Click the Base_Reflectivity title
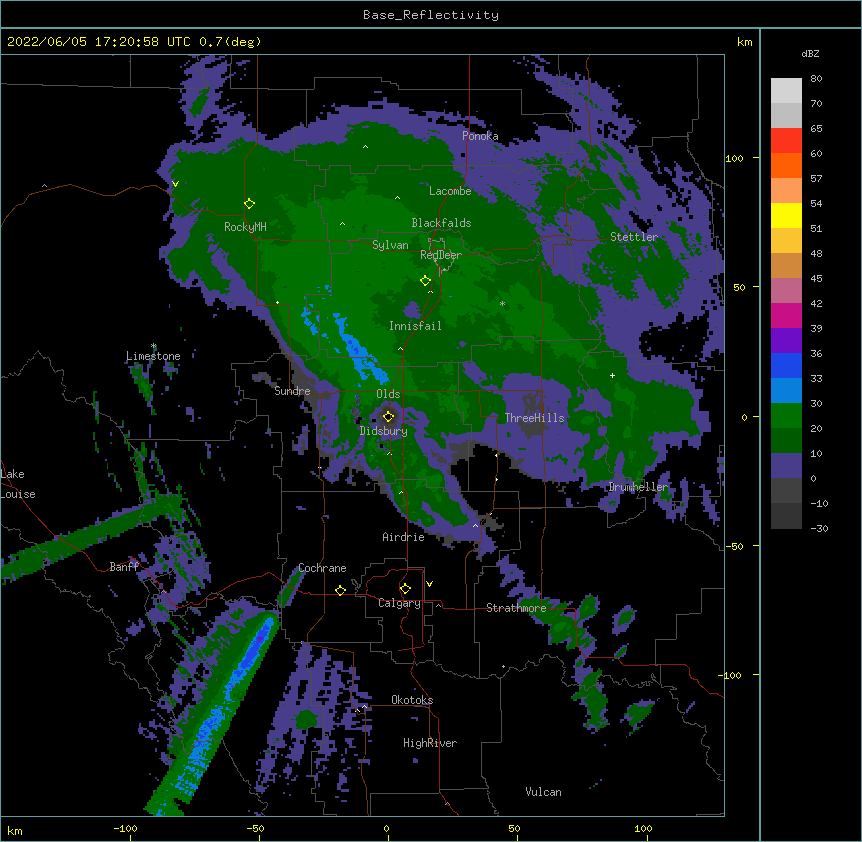The height and width of the screenshot is (842, 862). [431, 15]
